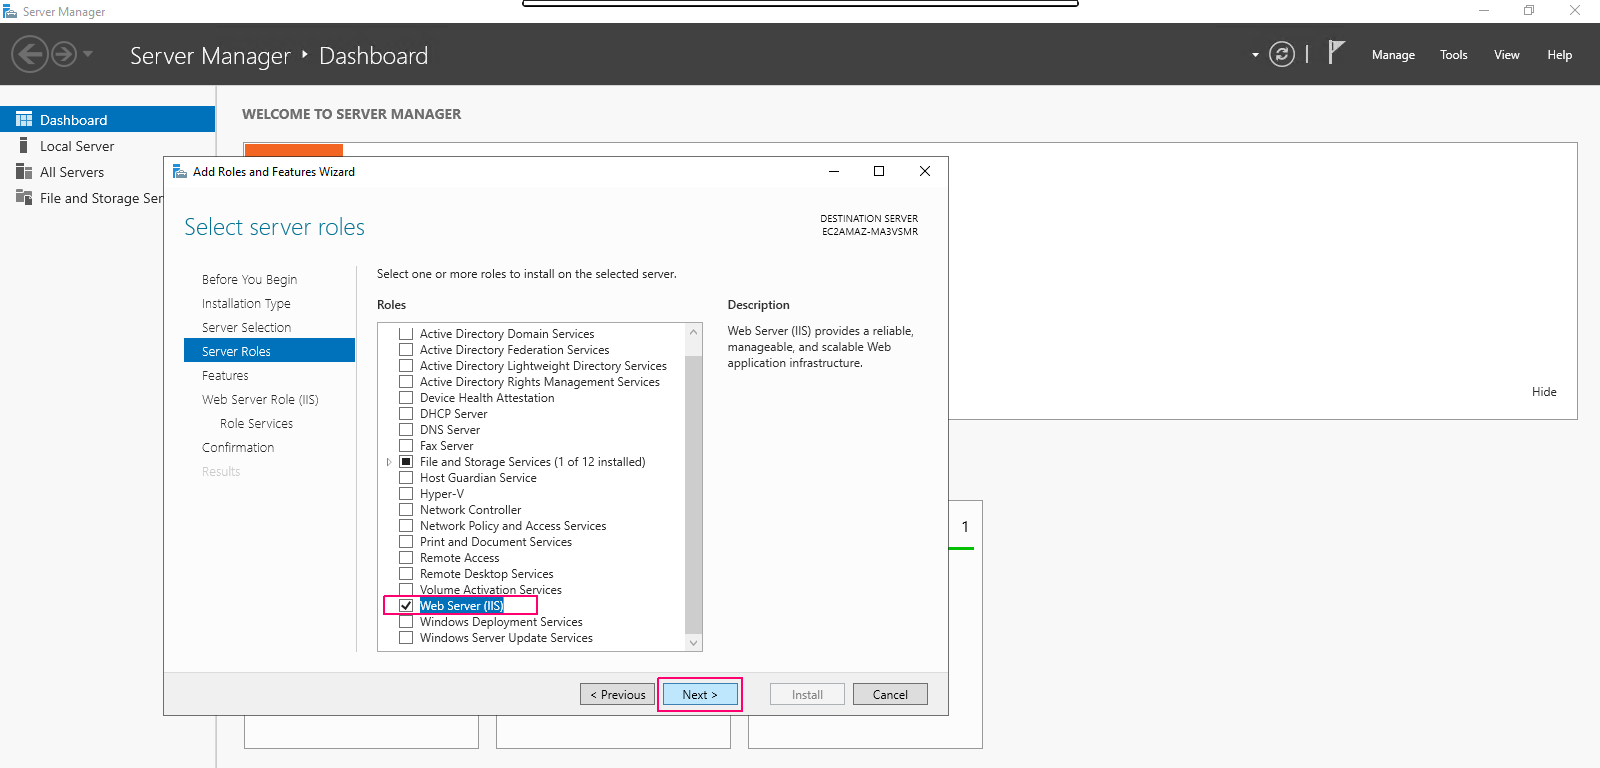Click the roles list scrollbar thumb

click(x=693, y=494)
